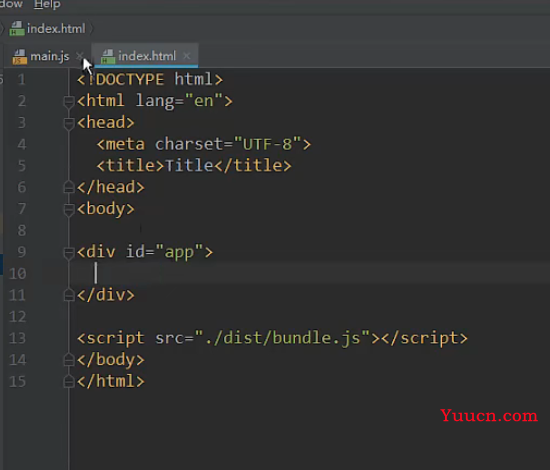Close the main.js tab
Image resolution: width=550 pixels, height=470 pixels.
pyautogui.click(x=80, y=56)
